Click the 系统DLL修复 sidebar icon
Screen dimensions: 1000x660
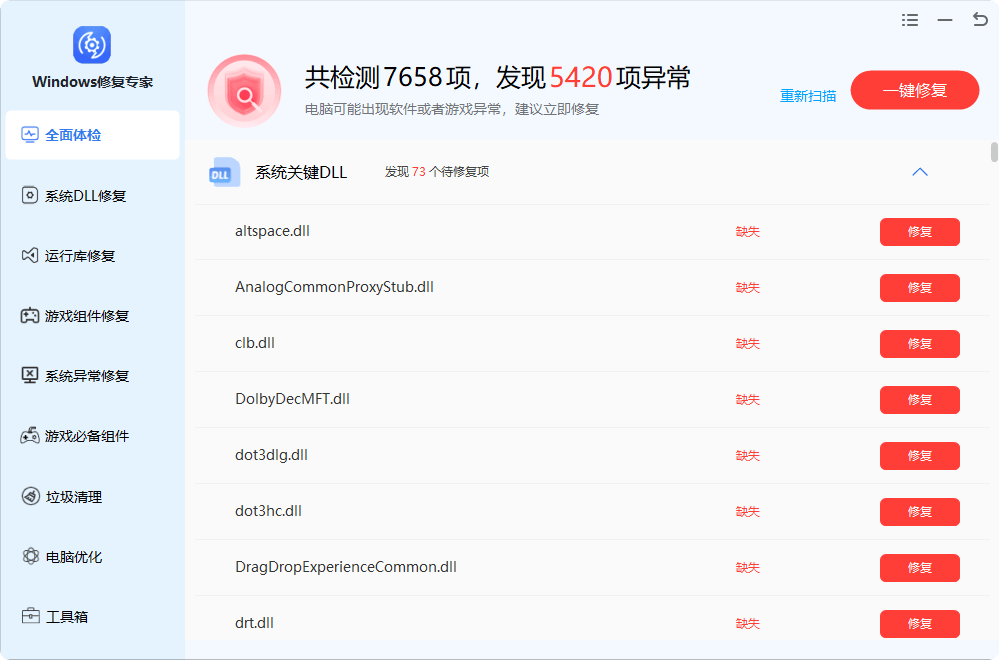click(x=30, y=196)
